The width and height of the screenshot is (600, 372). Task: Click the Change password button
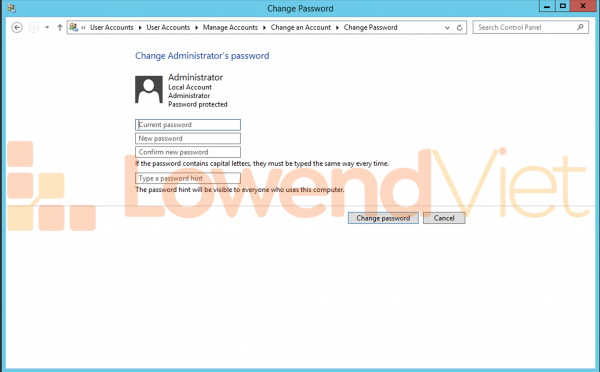pos(383,218)
